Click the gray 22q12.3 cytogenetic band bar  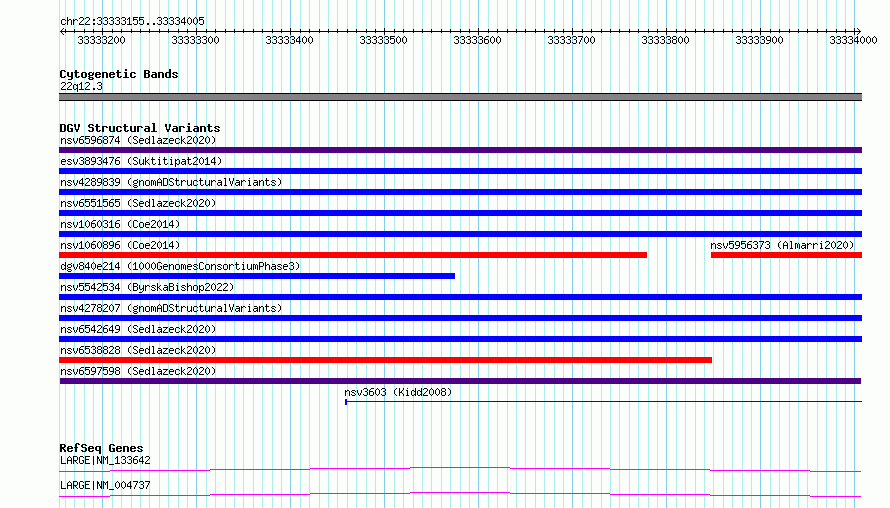pyautogui.click(x=460, y=97)
